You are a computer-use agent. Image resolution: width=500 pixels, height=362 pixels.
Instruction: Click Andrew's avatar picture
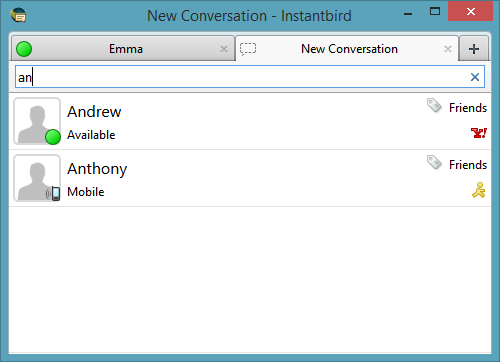click(37, 121)
